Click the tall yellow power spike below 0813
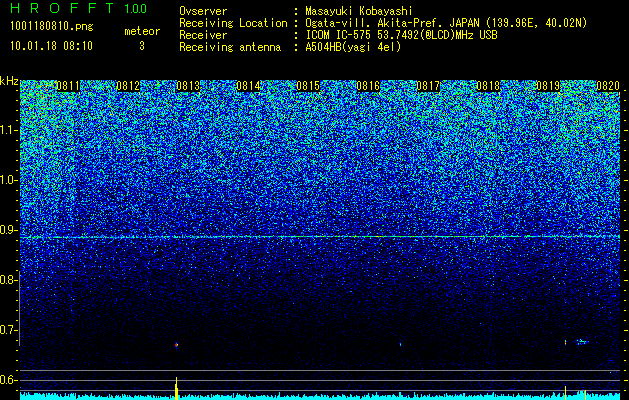This screenshot has width=629, height=400. tap(176, 388)
